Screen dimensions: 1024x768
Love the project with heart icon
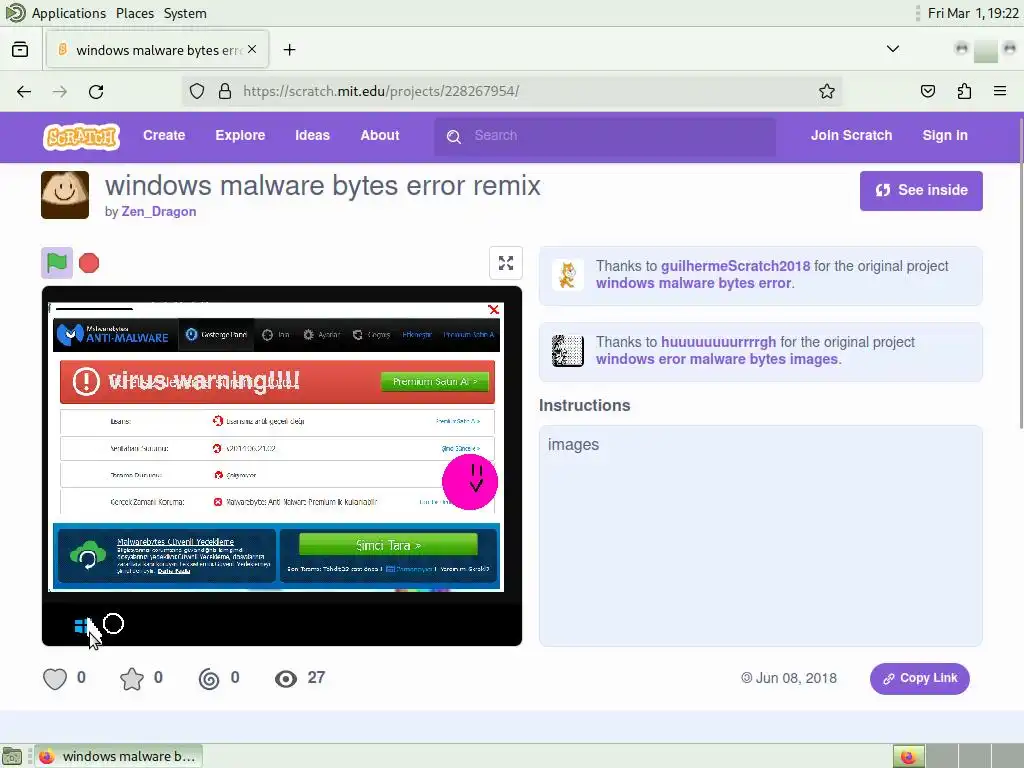pos(55,679)
